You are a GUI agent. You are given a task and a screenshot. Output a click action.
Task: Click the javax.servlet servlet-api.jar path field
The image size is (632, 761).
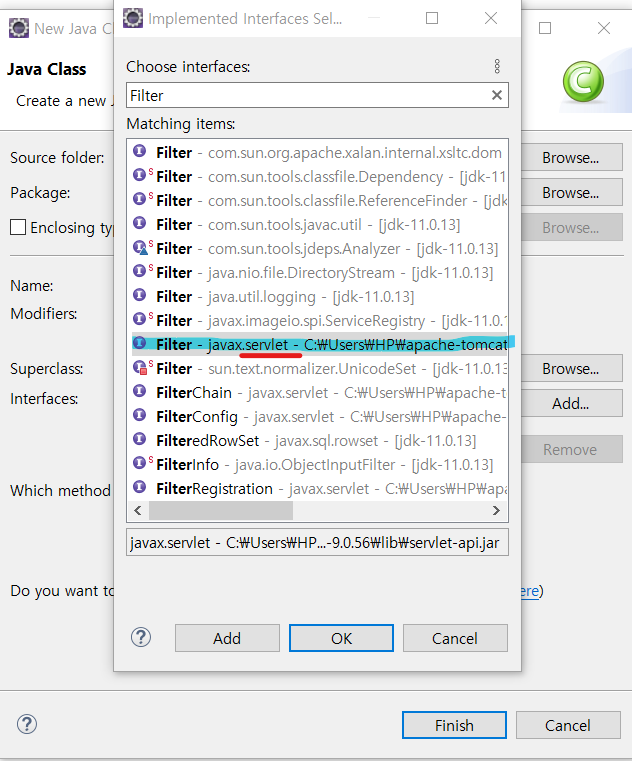(317, 542)
